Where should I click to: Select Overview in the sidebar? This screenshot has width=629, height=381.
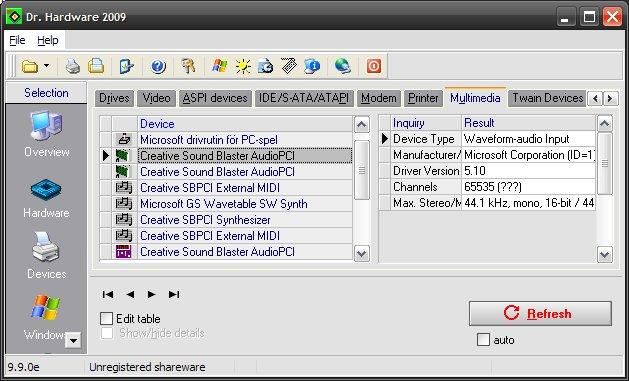click(47, 134)
